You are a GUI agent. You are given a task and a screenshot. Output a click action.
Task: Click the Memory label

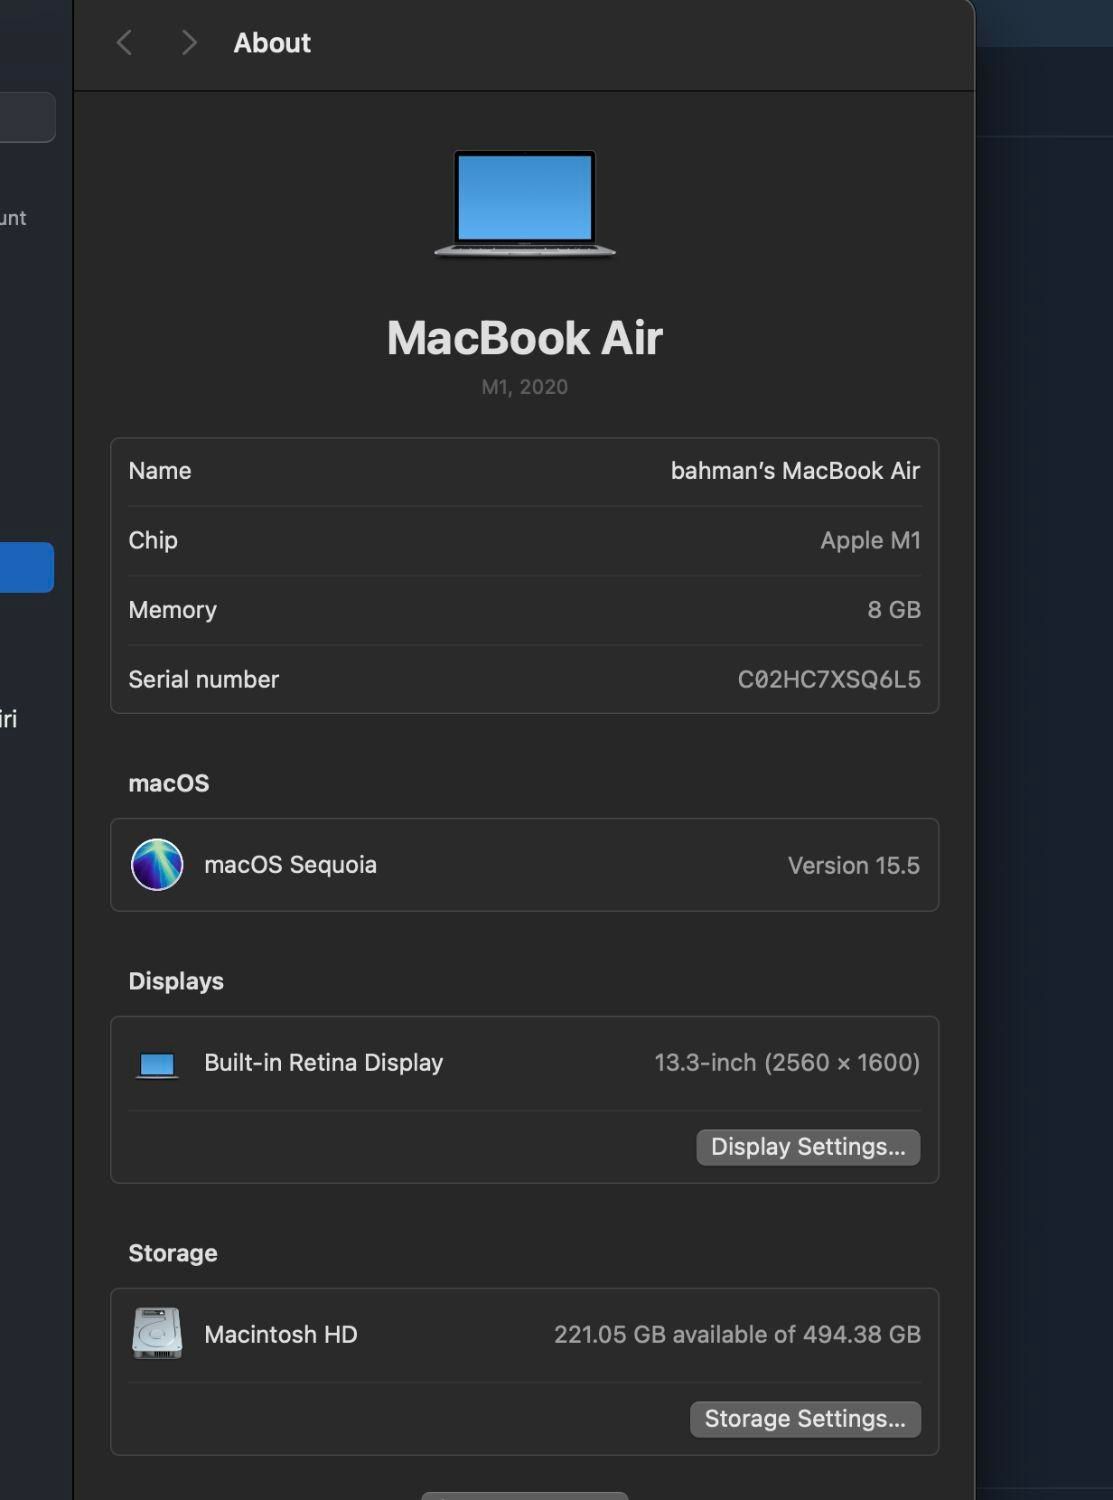172,610
